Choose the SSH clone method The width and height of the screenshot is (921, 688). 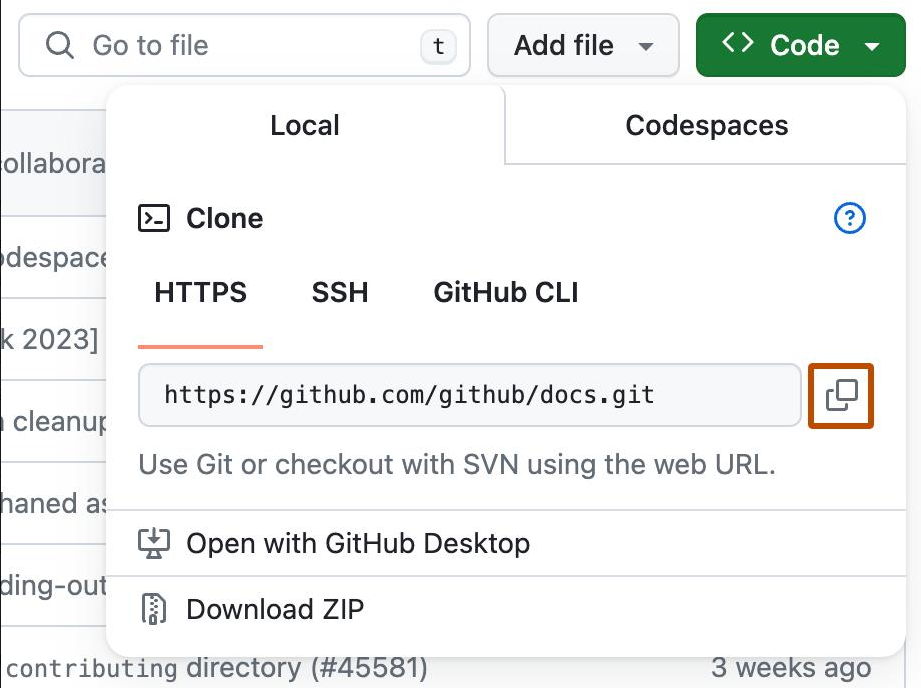point(340,293)
